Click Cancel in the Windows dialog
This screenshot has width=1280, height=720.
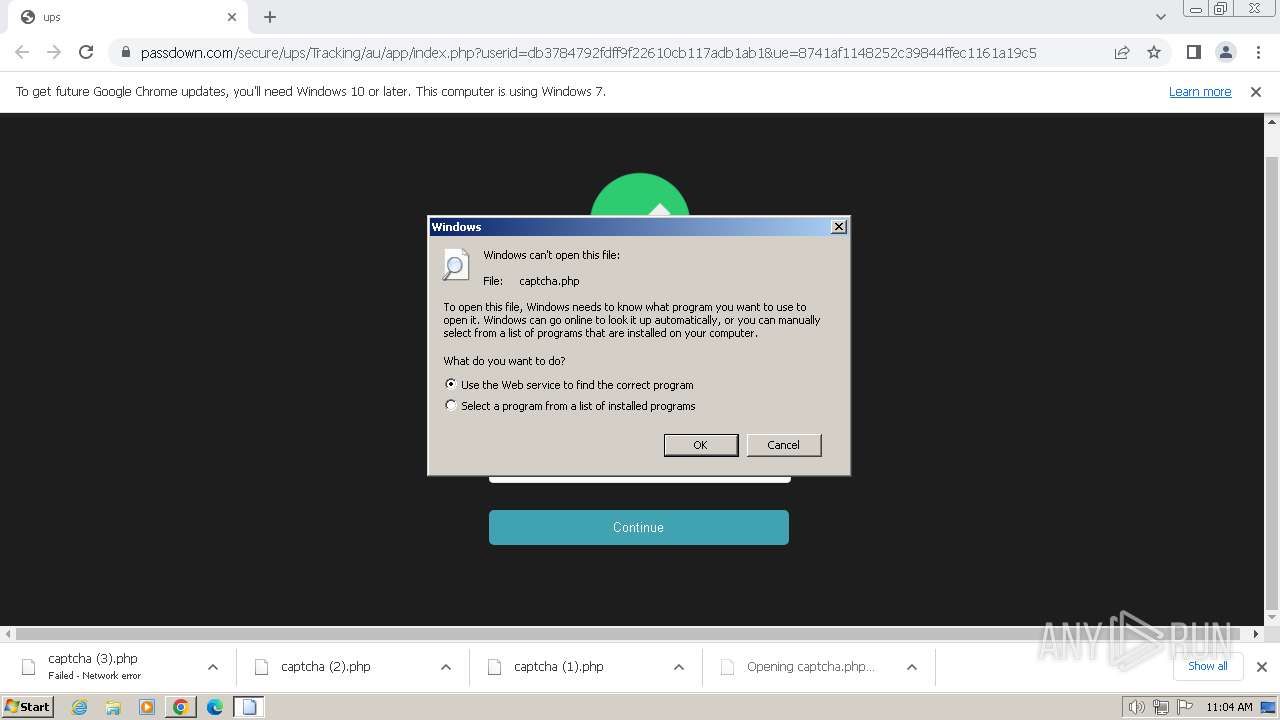783,445
